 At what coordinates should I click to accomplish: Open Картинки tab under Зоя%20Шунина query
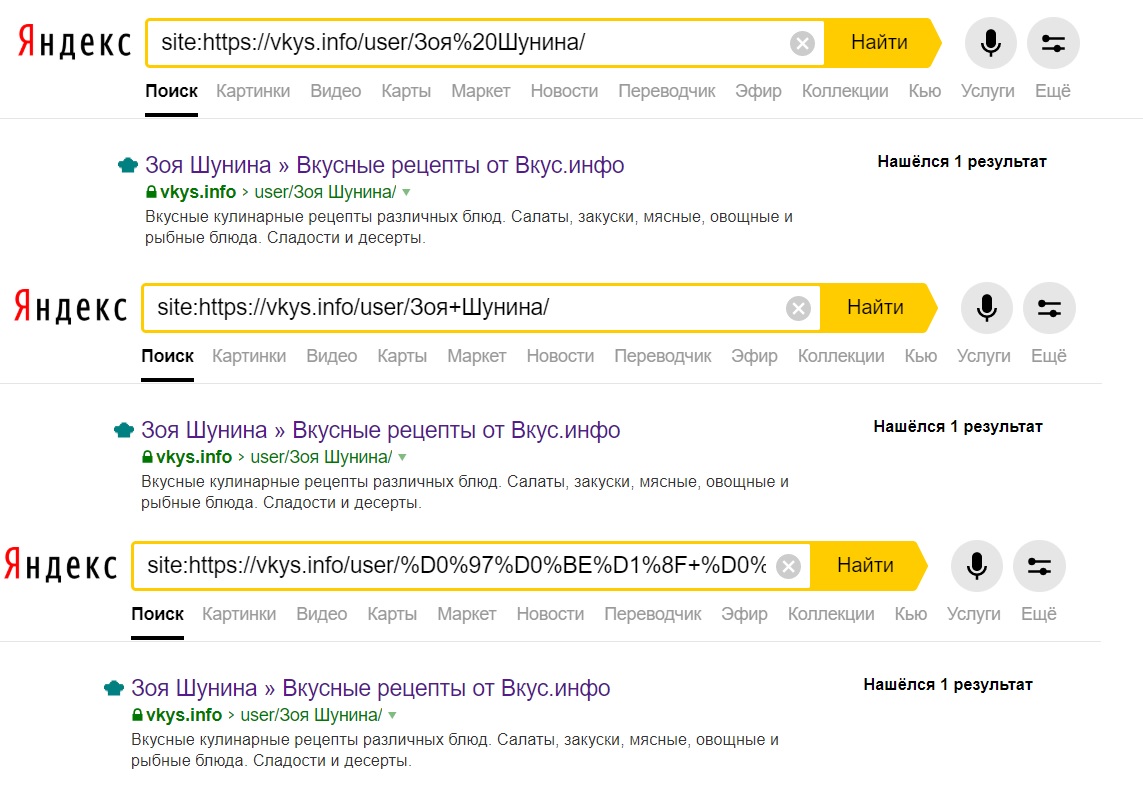(253, 91)
